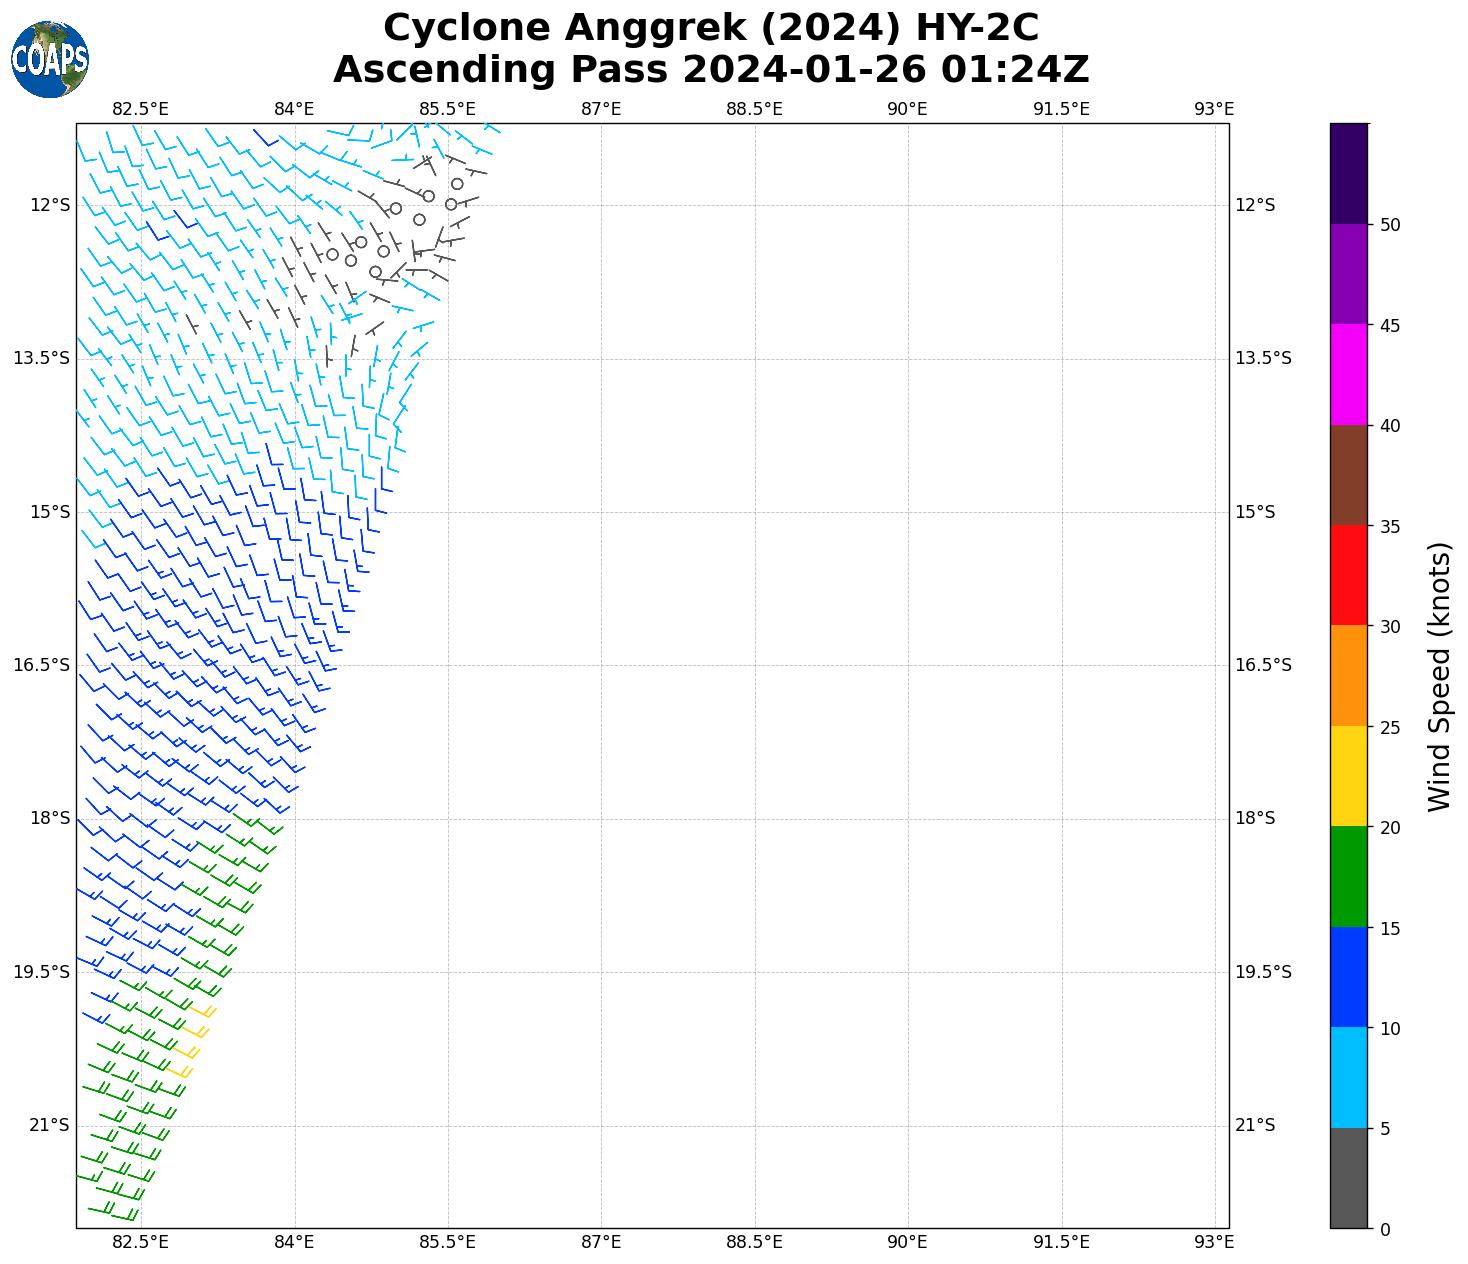
Task: Click the Ascending Pass 2024-01-26 01:24Z subtitle
Action: 710,70
